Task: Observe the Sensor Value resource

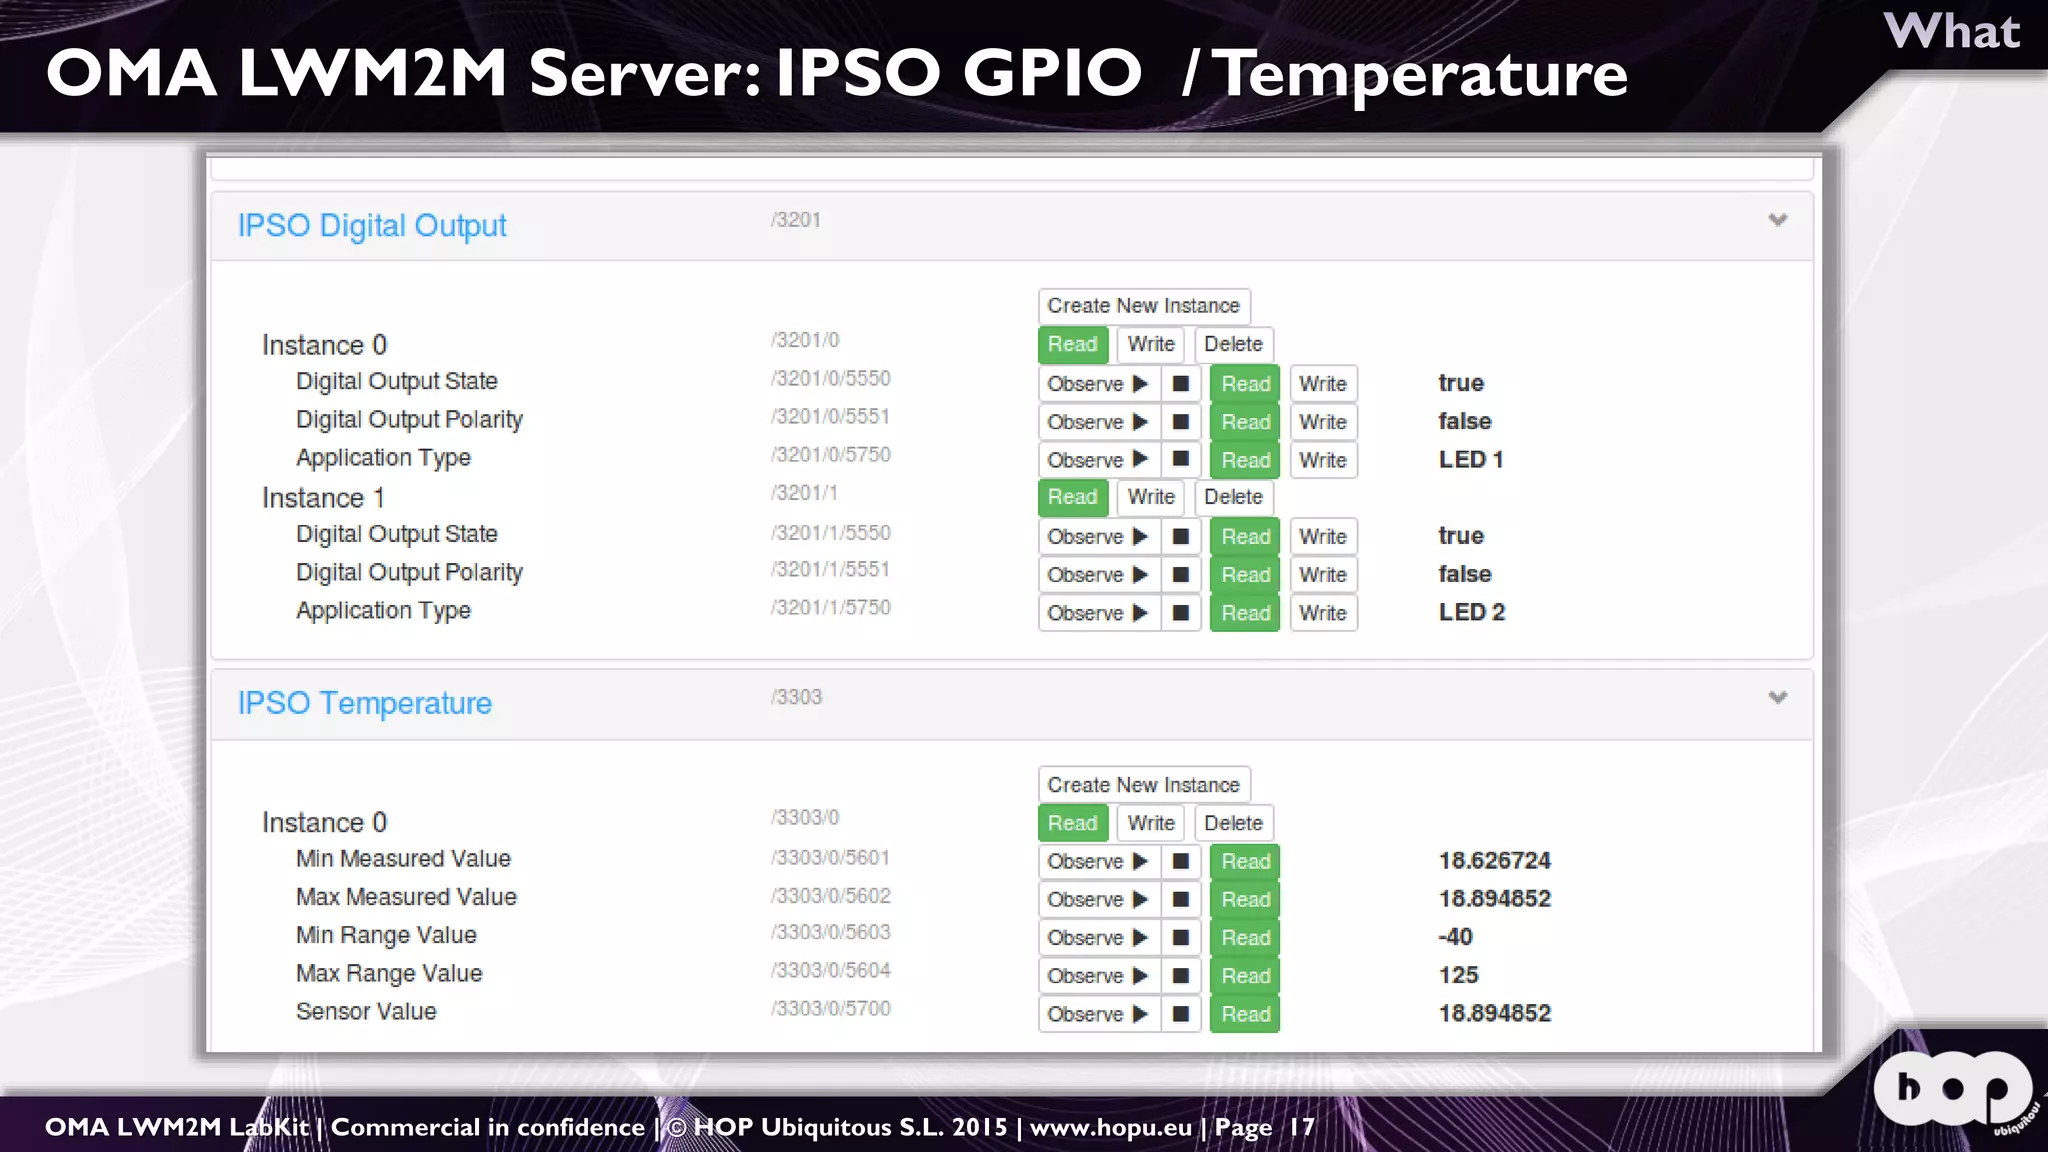Action: 1099,1014
